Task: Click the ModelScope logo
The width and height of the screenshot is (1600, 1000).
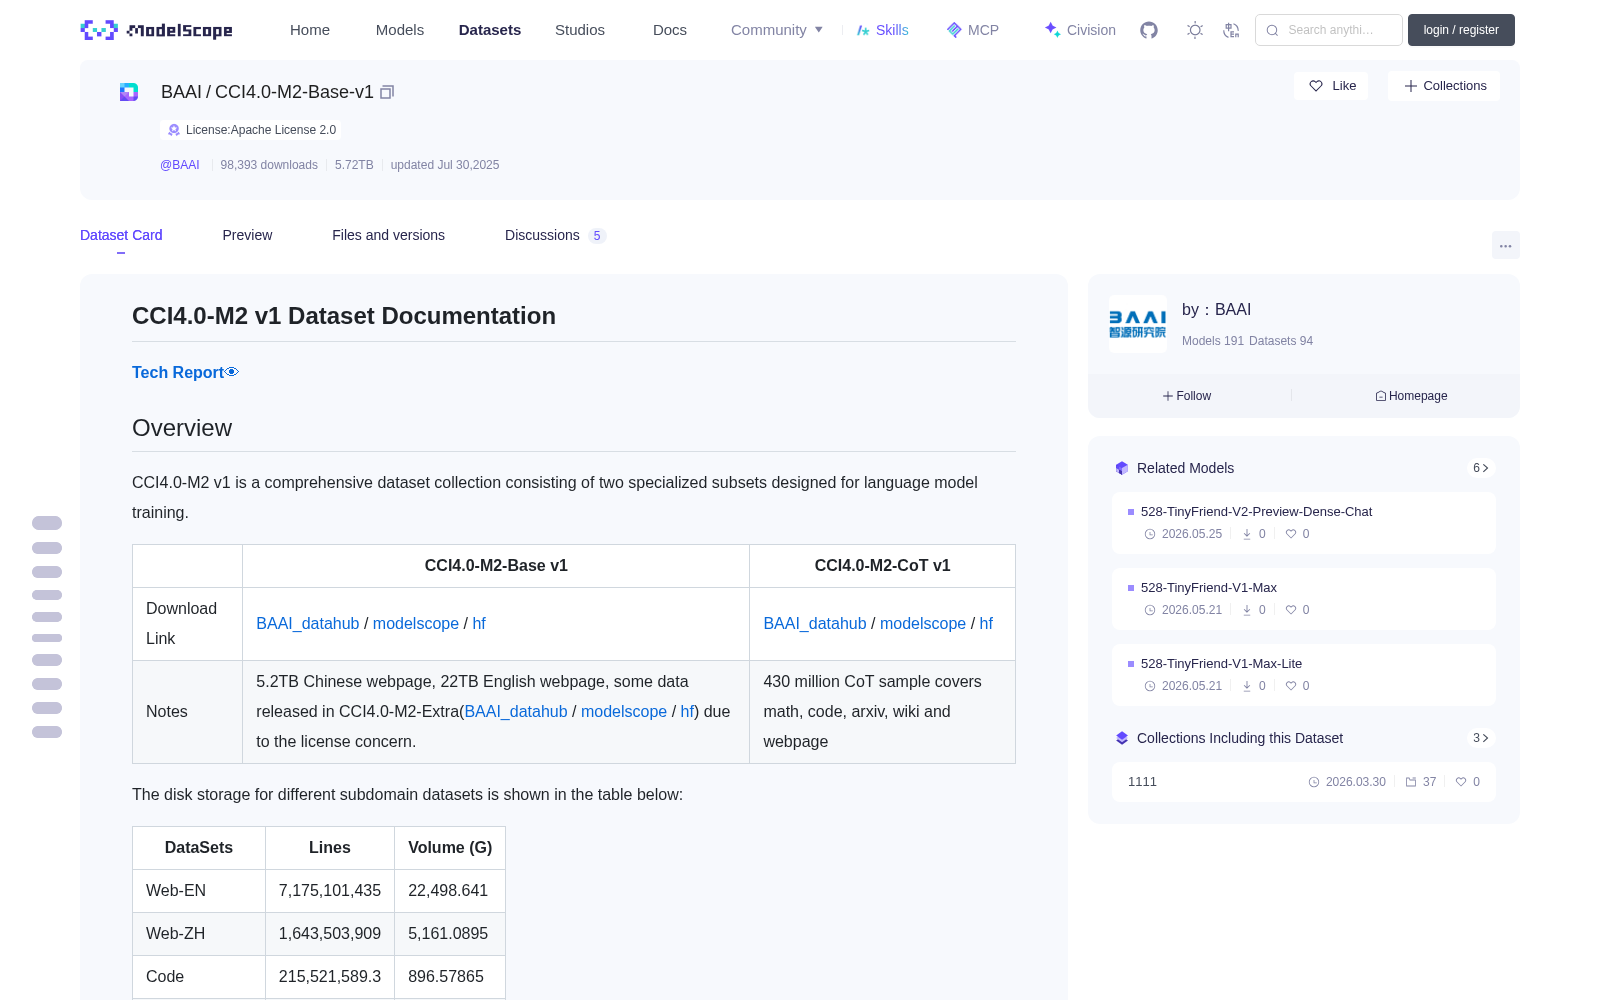Action: click(x=156, y=30)
